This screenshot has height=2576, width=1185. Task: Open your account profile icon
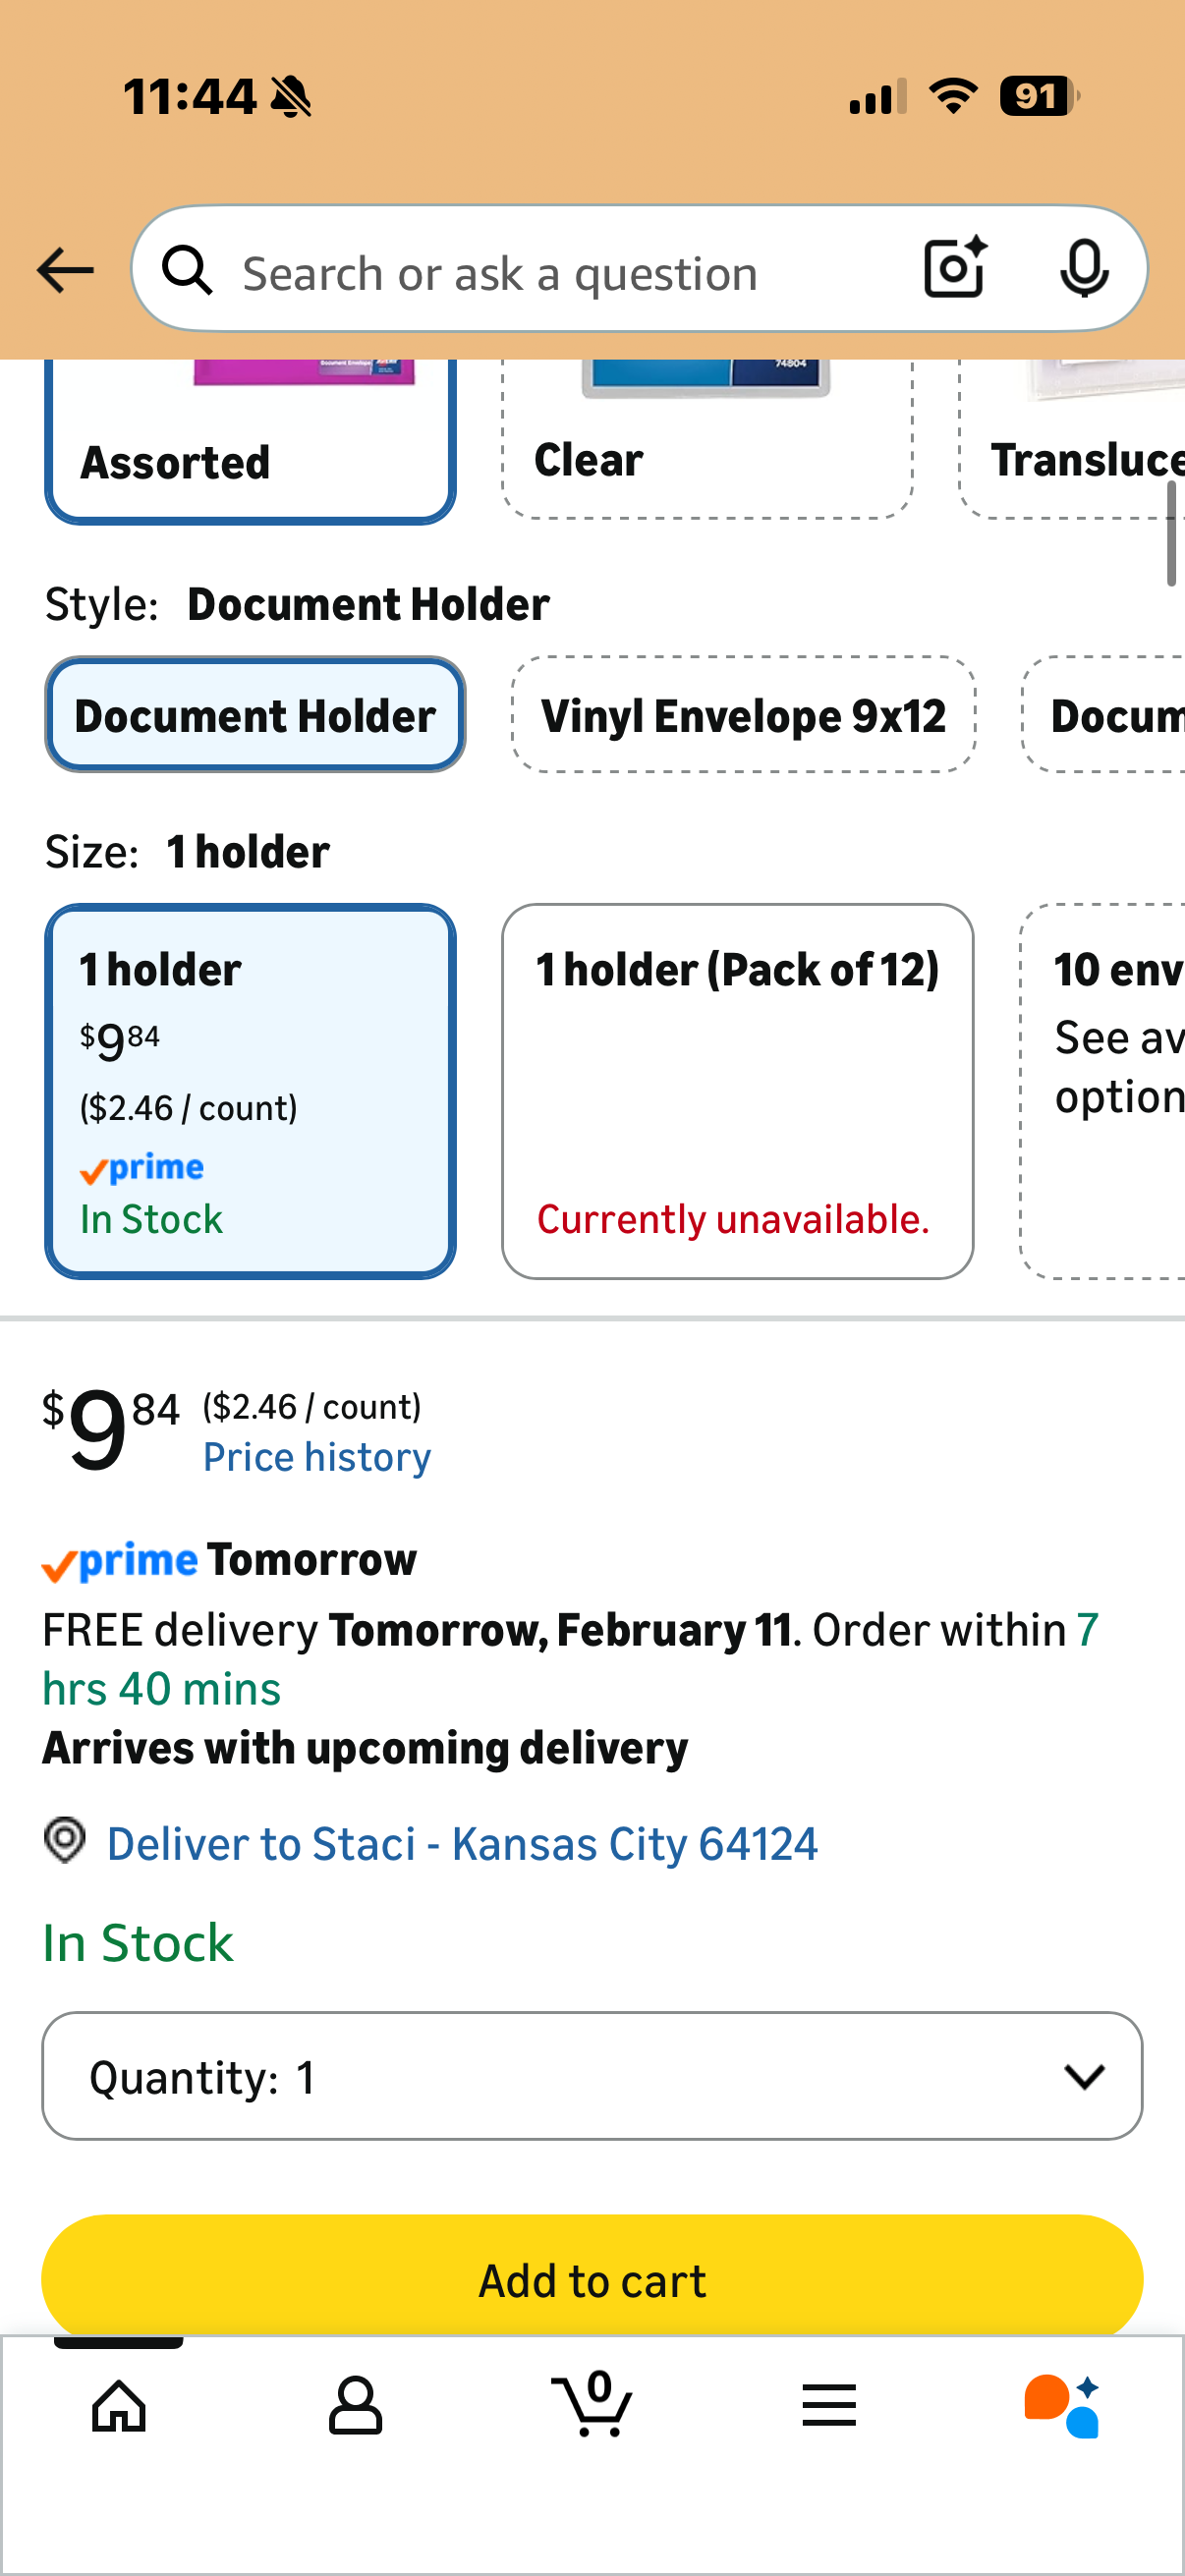coord(355,2404)
